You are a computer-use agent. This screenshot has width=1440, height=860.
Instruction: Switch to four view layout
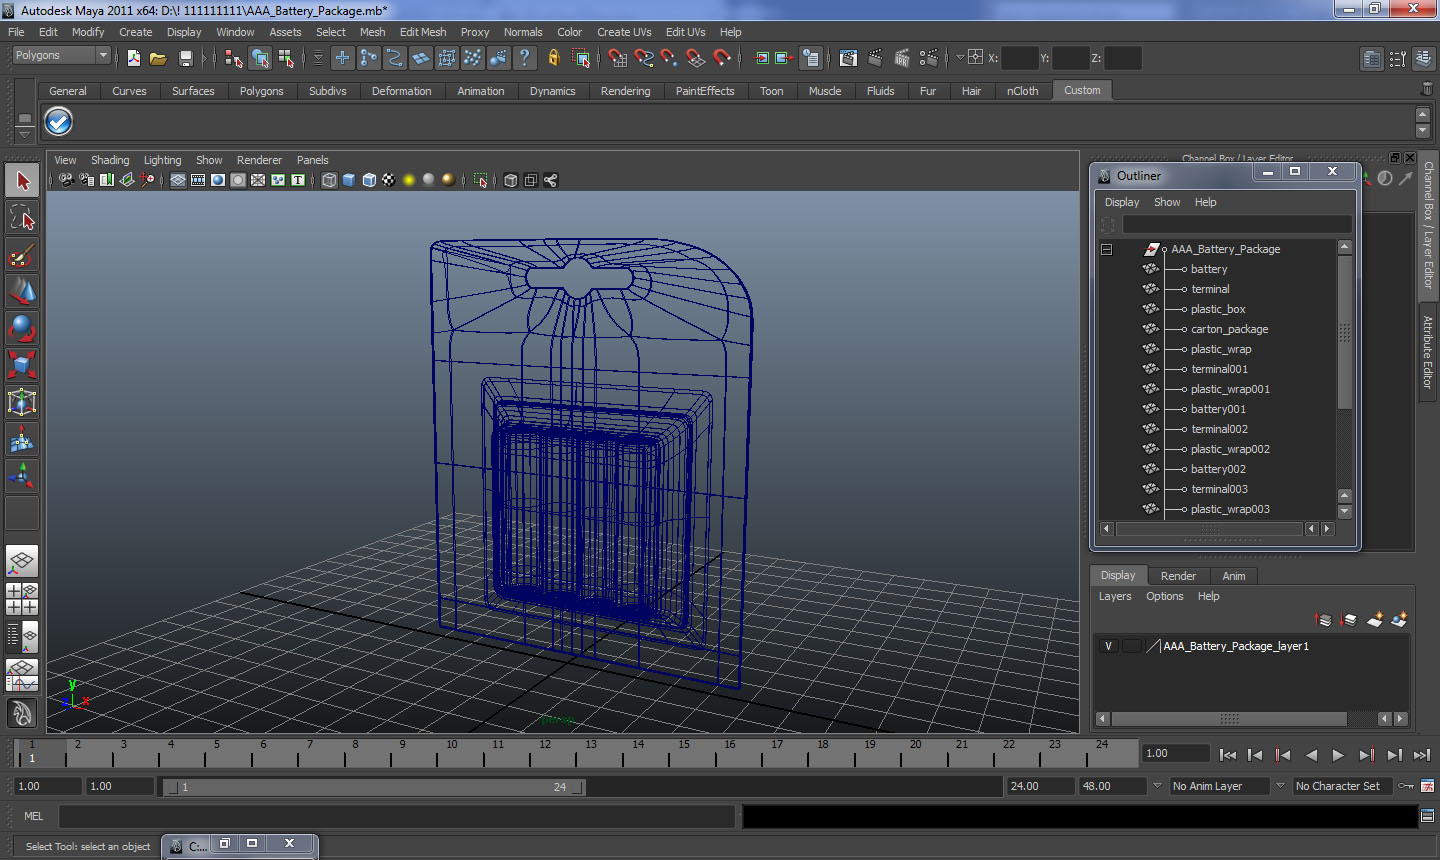(22, 598)
